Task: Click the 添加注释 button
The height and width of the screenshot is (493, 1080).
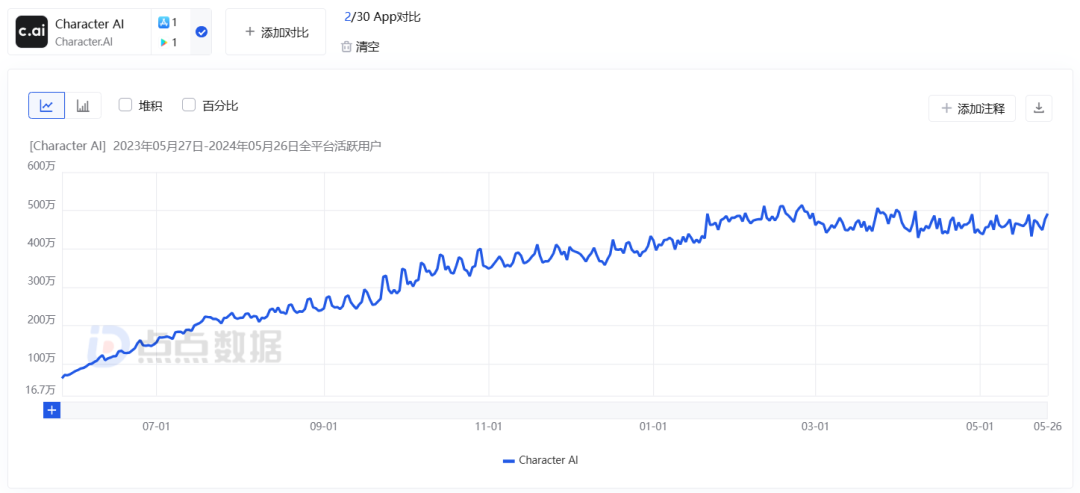Action: point(972,108)
